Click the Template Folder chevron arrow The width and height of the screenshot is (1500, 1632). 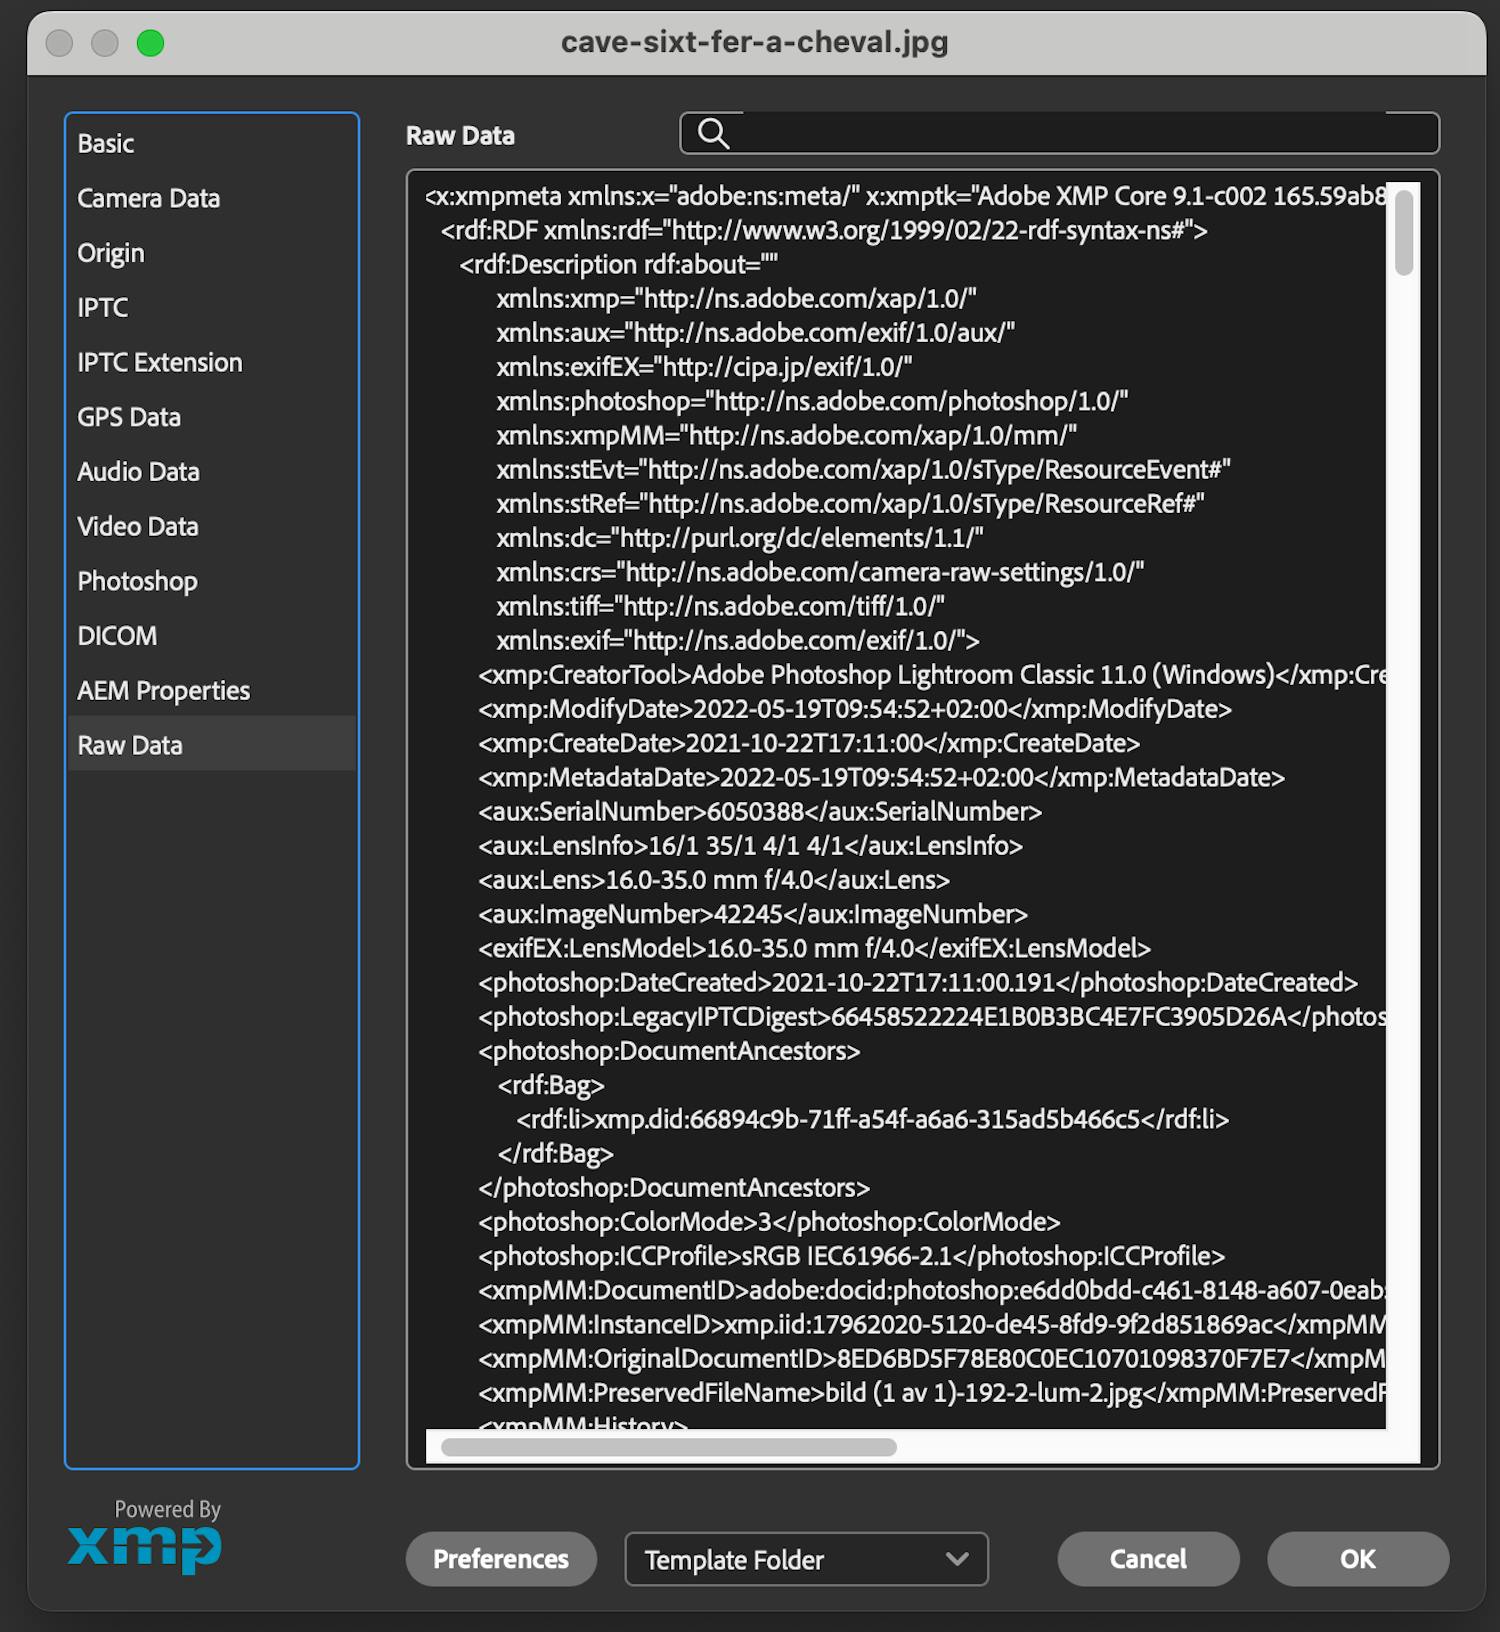957,1559
